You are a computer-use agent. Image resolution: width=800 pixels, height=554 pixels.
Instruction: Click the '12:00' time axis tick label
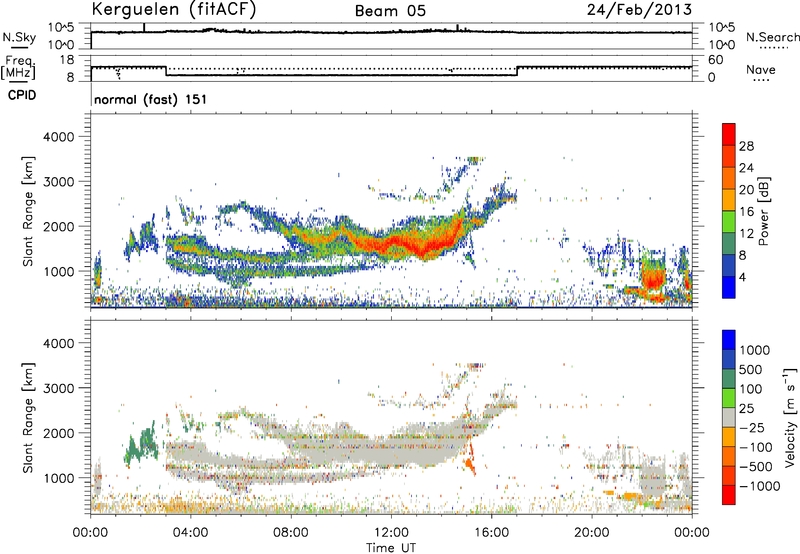click(x=391, y=533)
